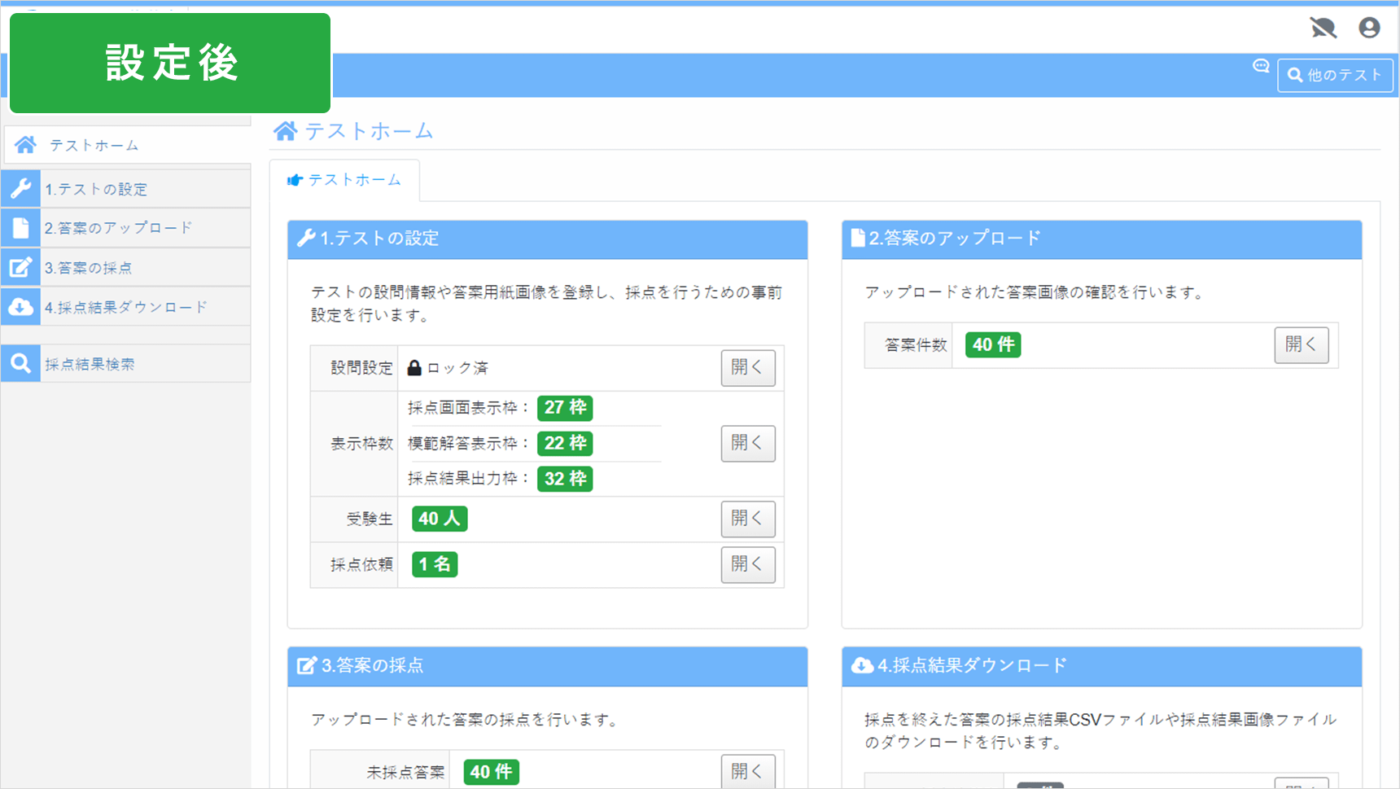Click 開く button for 受験生 row
Screen dimensions: 1400x789
coord(748,519)
